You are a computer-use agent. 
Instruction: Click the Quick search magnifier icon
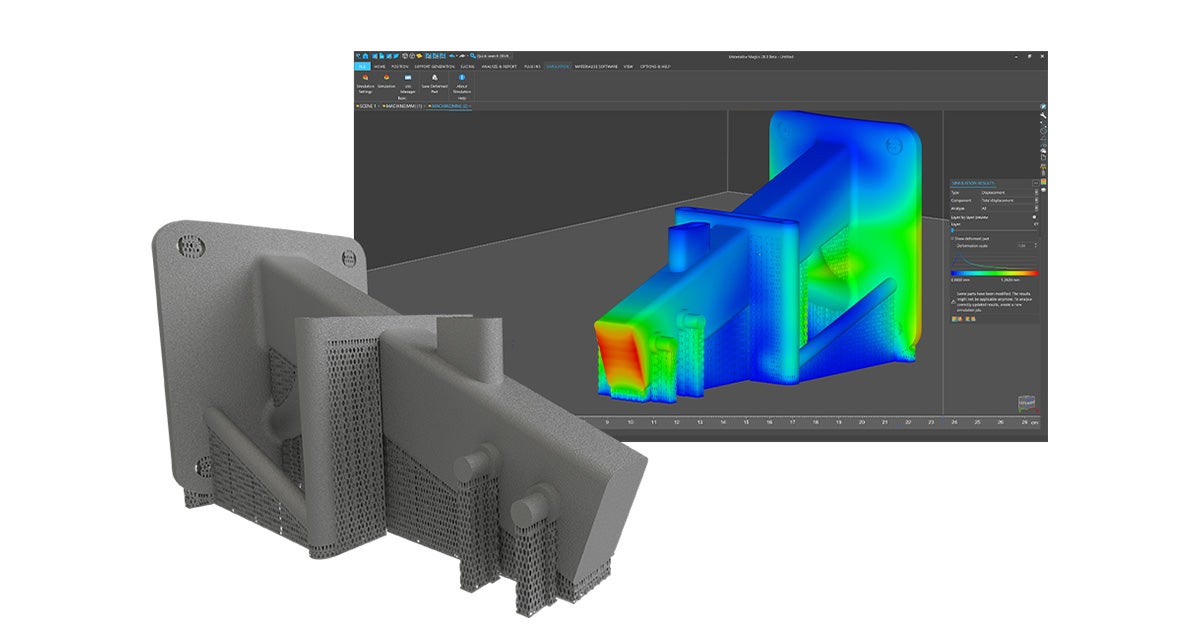pyautogui.click(x=472, y=53)
